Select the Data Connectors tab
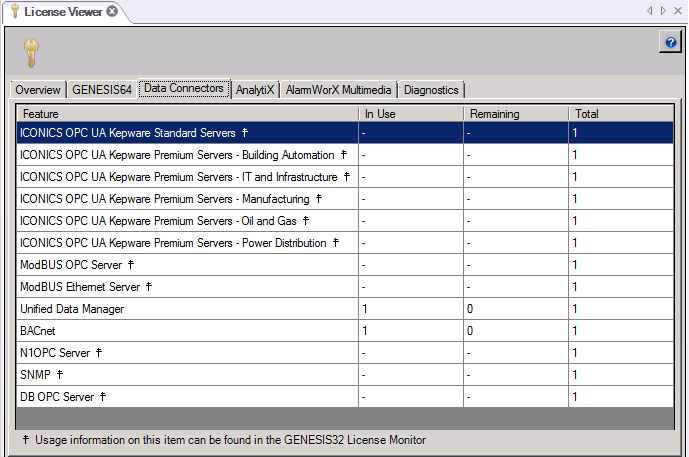This screenshot has height=457, width=689. (x=184, y=88)
